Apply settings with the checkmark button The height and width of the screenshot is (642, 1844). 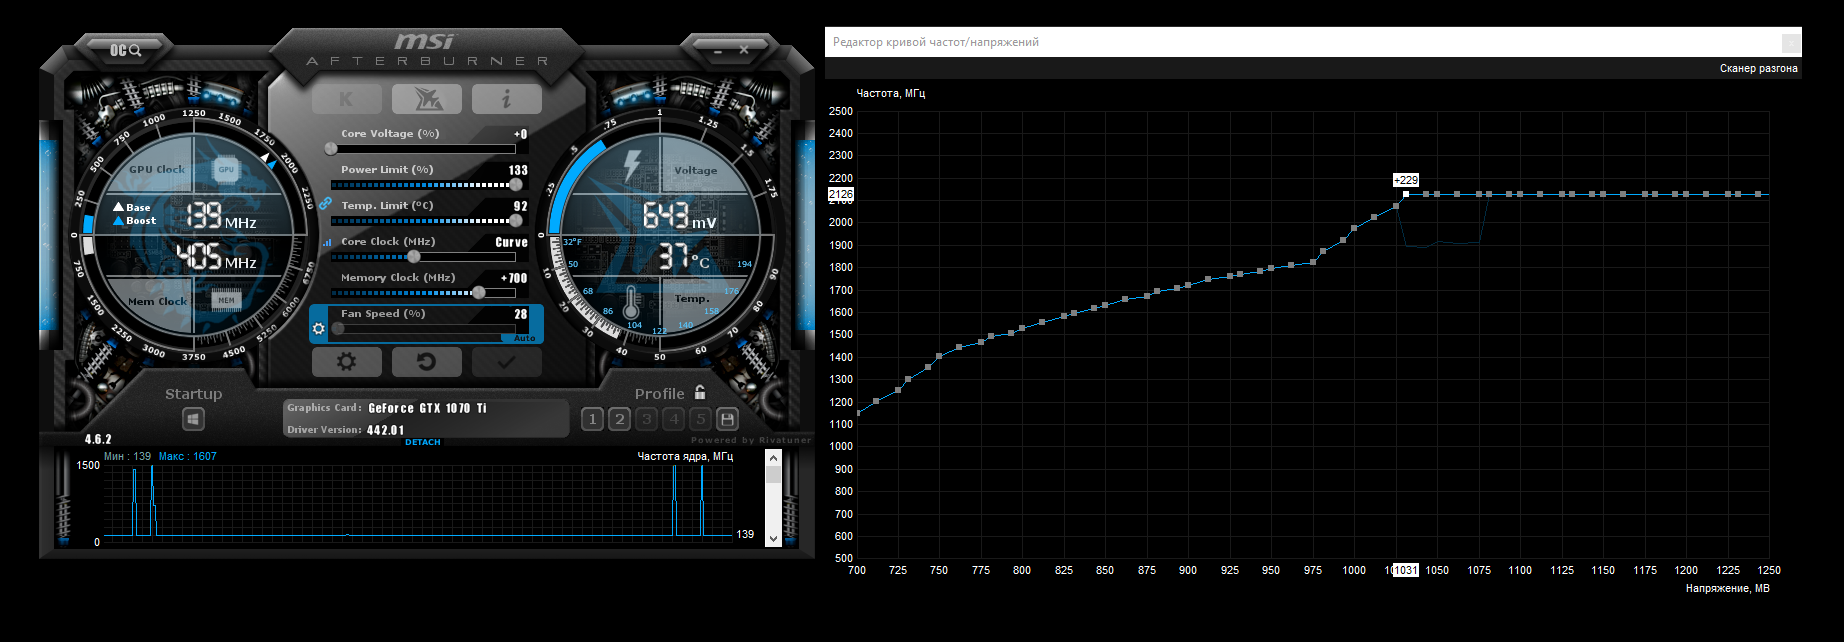point(506,362)
